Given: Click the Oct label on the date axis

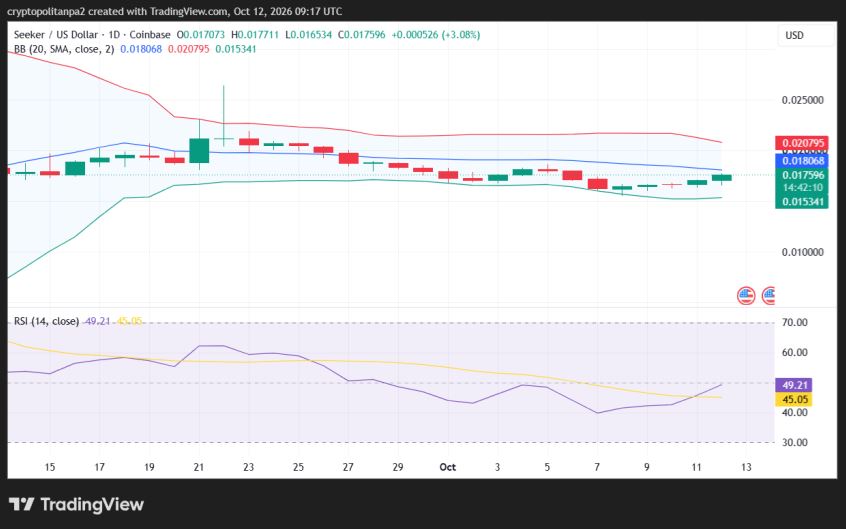Looking at the screenshot, I should click(448, 467).
